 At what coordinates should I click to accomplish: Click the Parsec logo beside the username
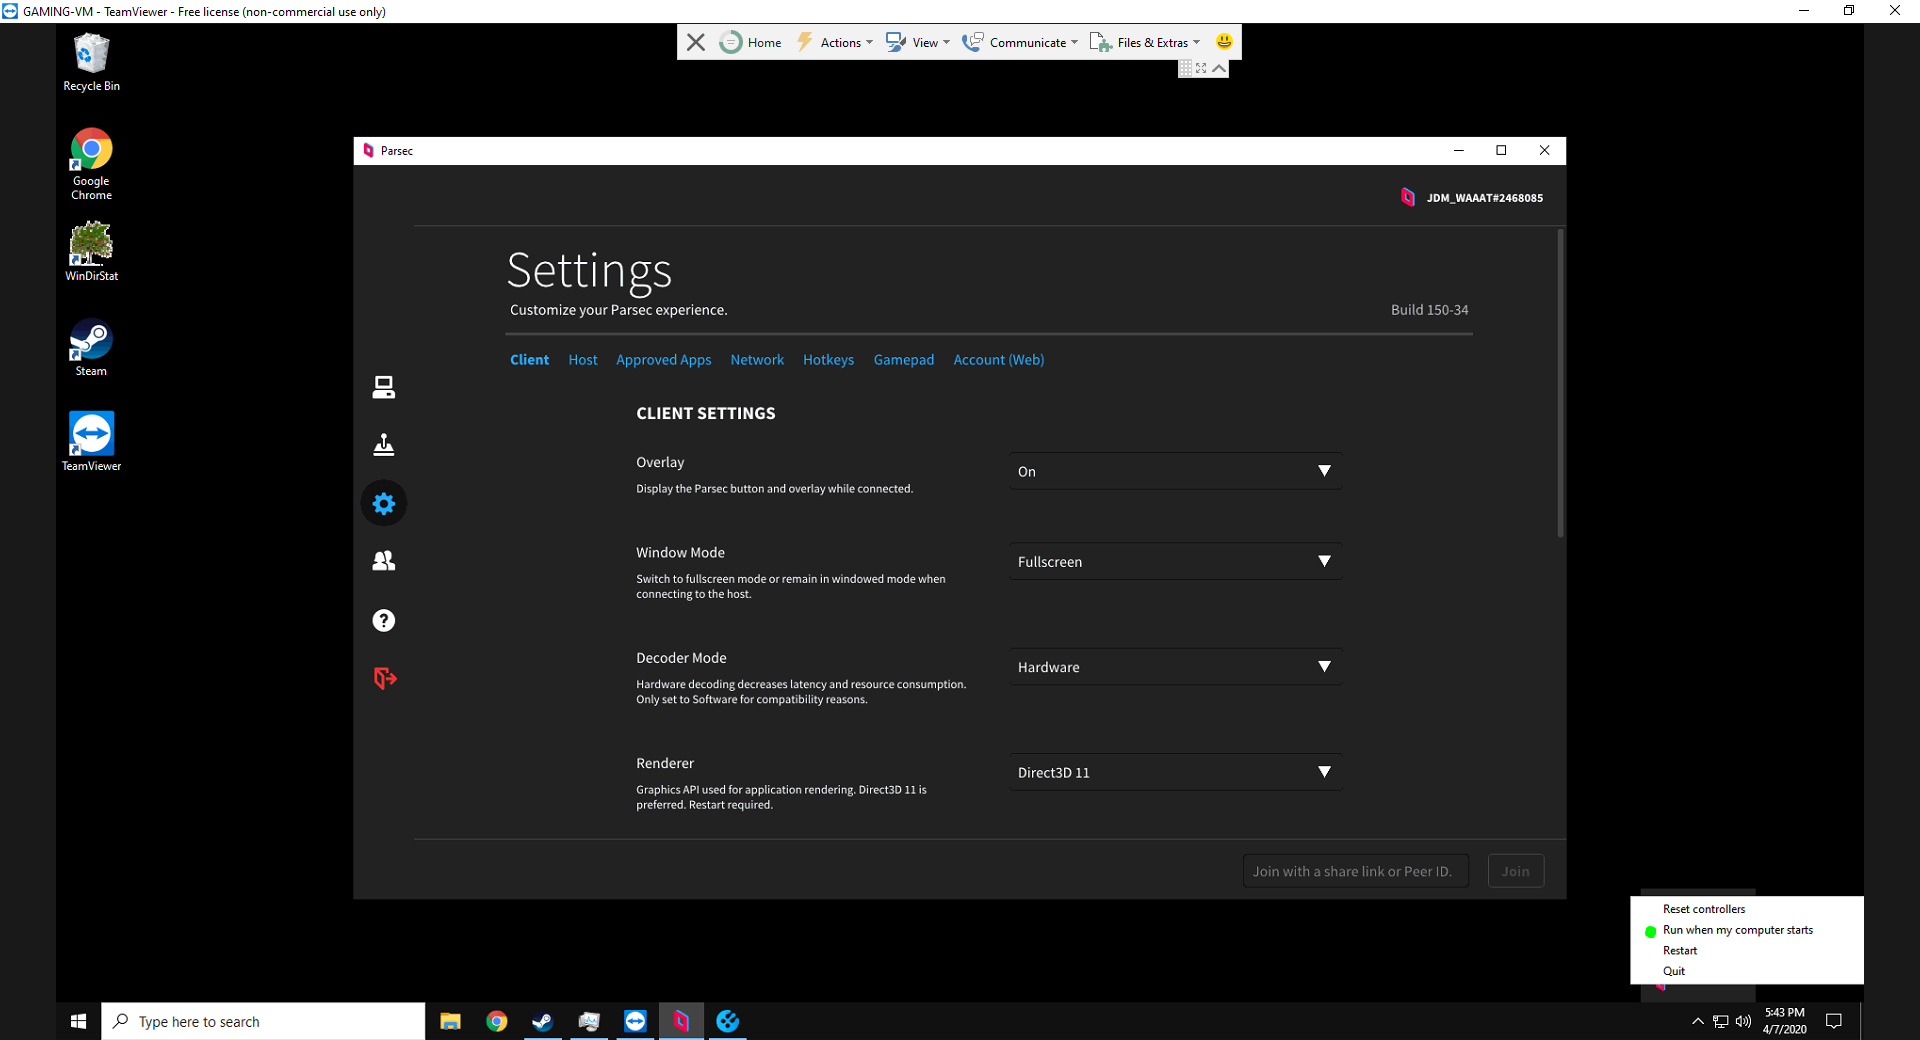(x=1407, y=197)
